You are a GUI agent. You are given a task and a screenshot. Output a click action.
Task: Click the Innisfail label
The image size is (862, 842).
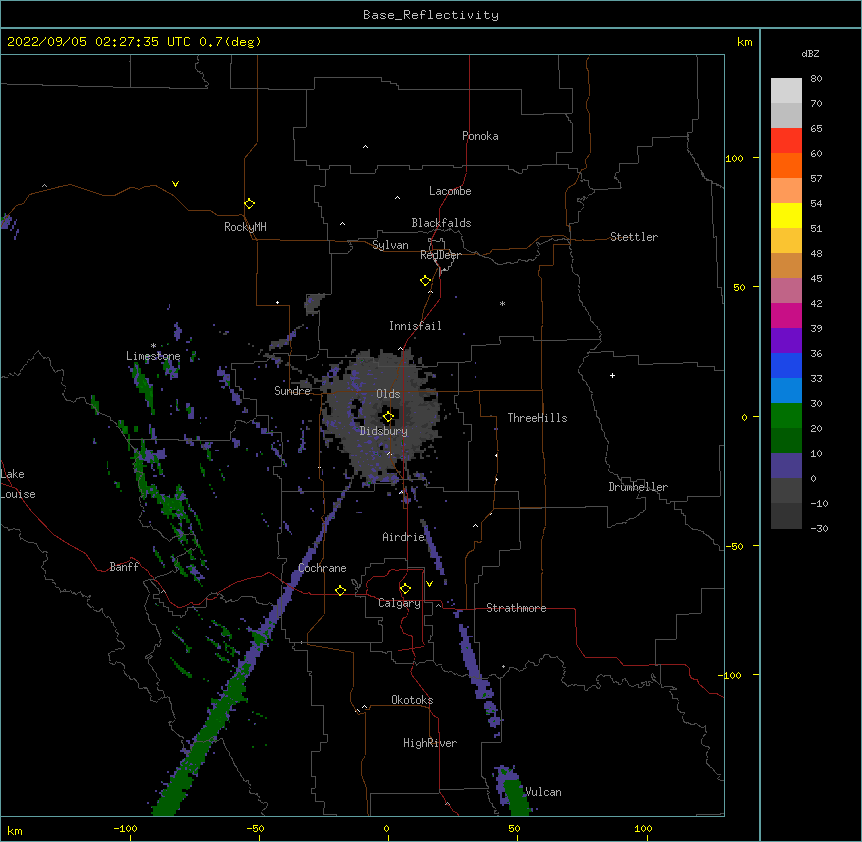coord(415,326)
